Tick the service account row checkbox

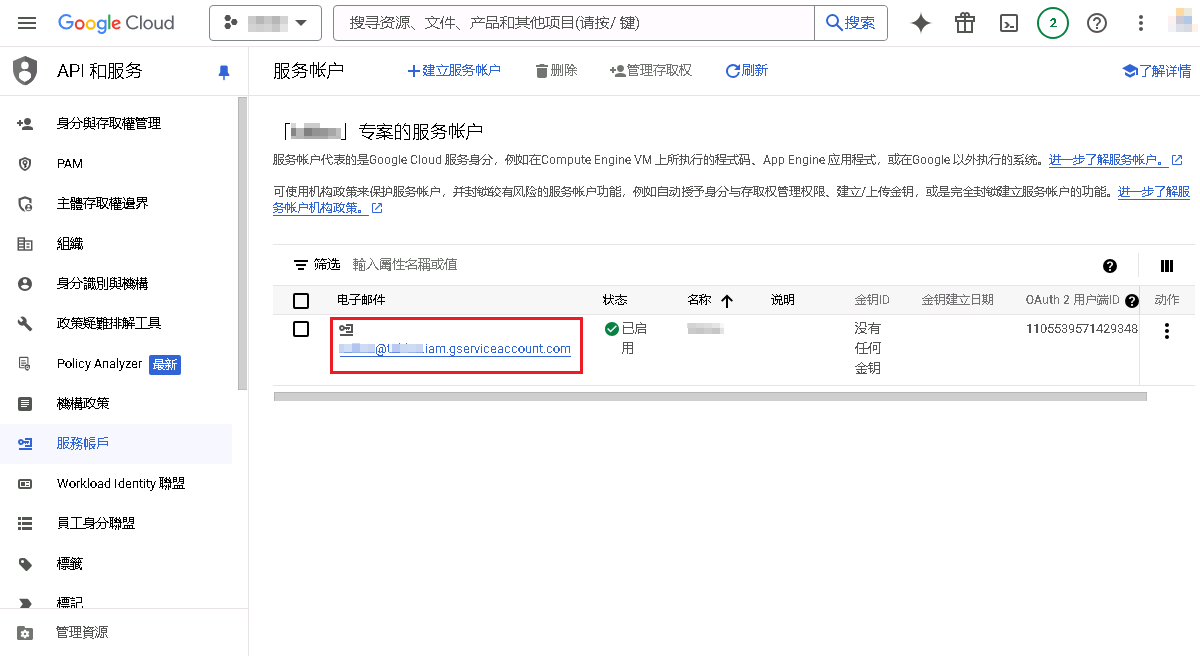301,329
